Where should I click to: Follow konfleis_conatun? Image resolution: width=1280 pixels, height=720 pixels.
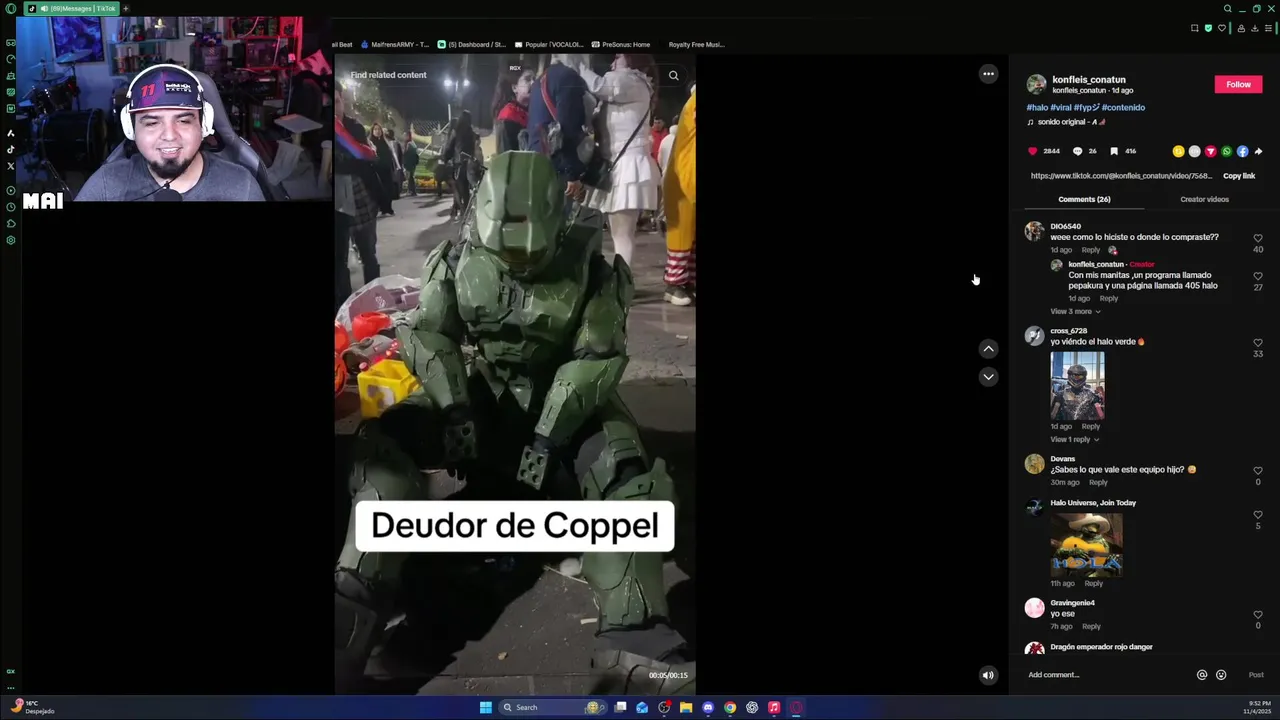pos(1238,84)
